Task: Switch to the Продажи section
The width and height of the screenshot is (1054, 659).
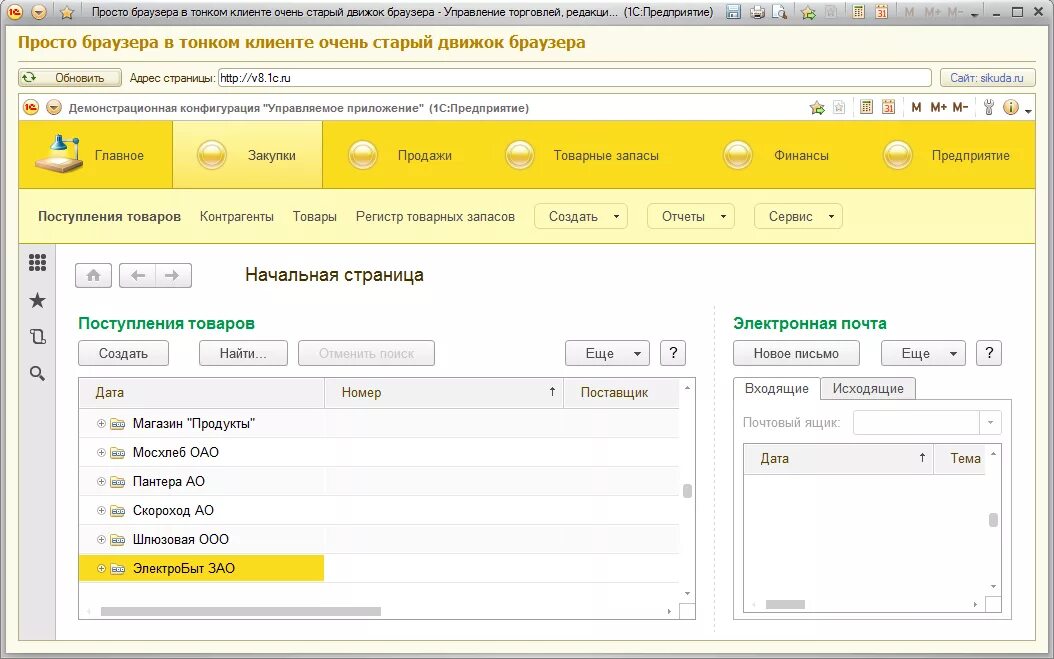Action: 401,155
